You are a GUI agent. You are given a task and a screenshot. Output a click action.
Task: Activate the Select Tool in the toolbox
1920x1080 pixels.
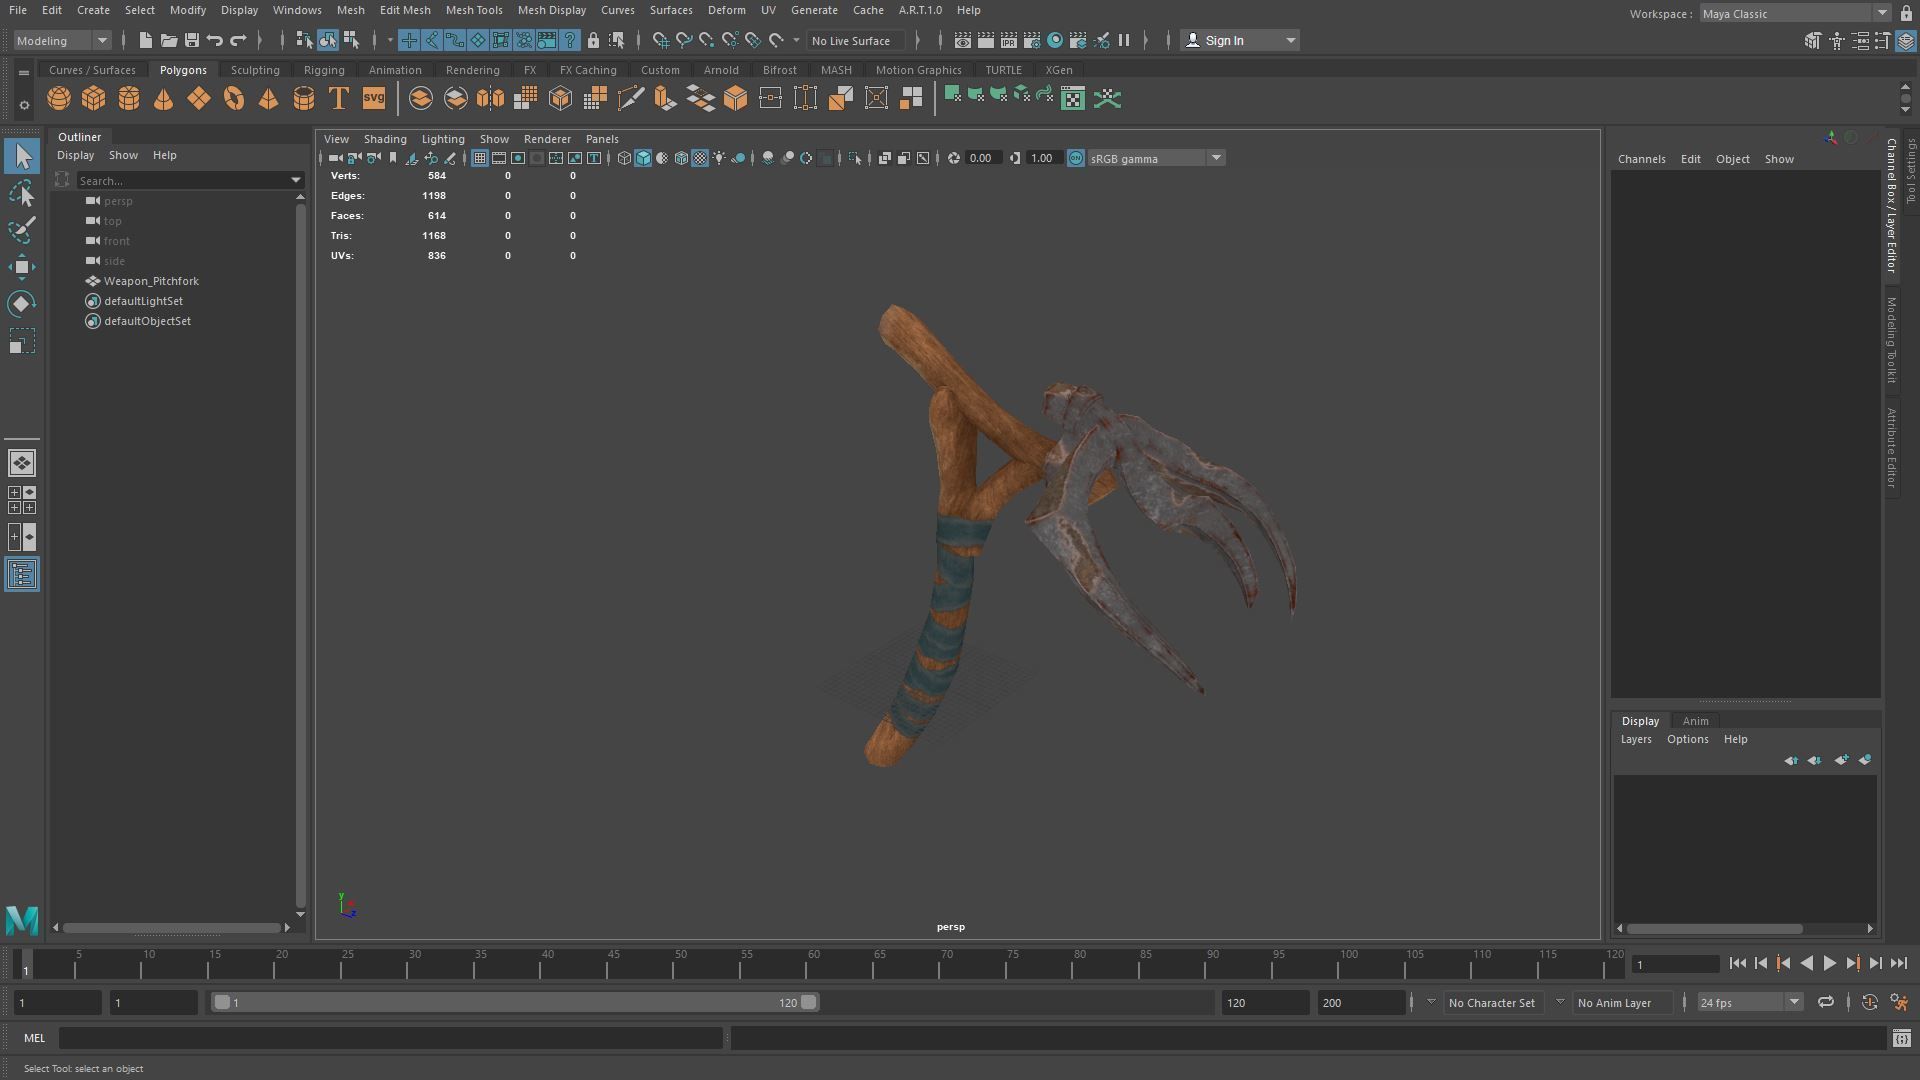22,156
